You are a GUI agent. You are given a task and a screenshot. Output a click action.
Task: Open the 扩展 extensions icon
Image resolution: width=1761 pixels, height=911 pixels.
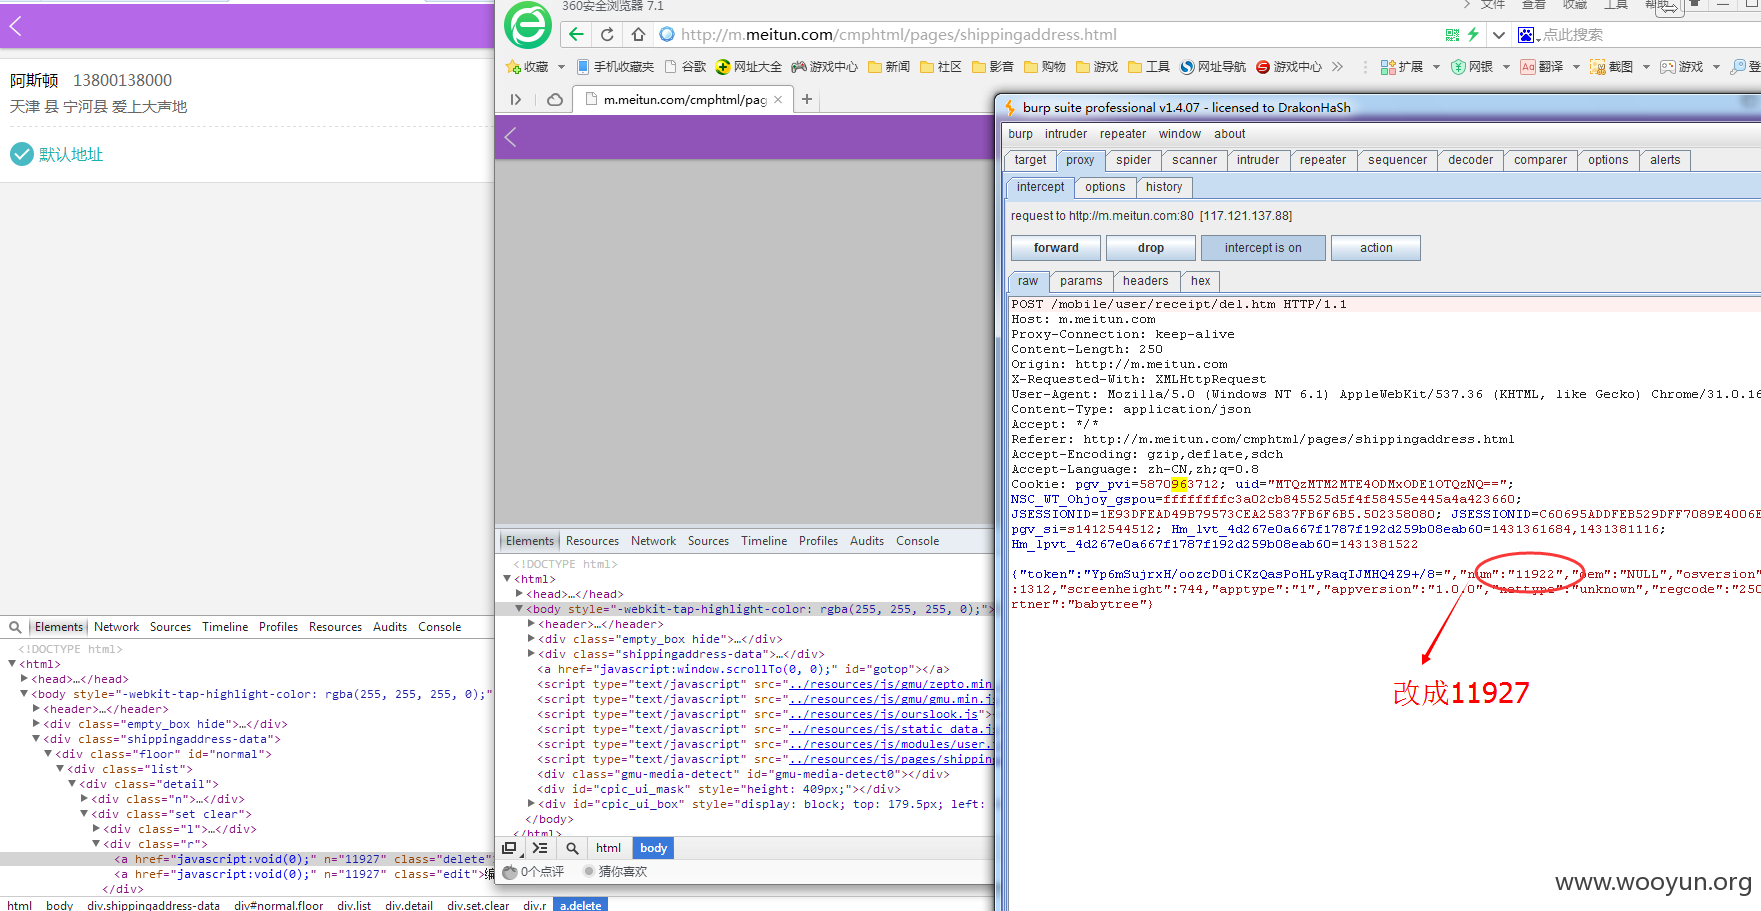pyautogui.click(x=1388, y=67)
